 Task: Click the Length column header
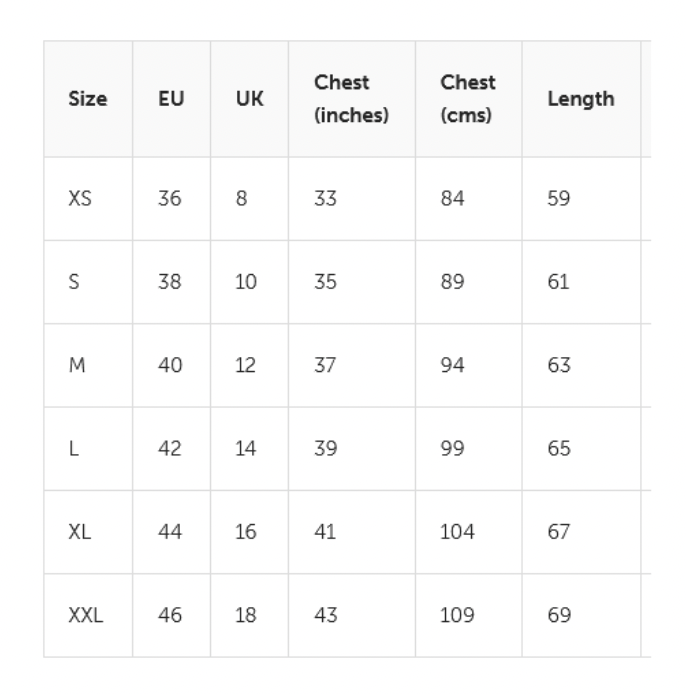coord(581,99)
